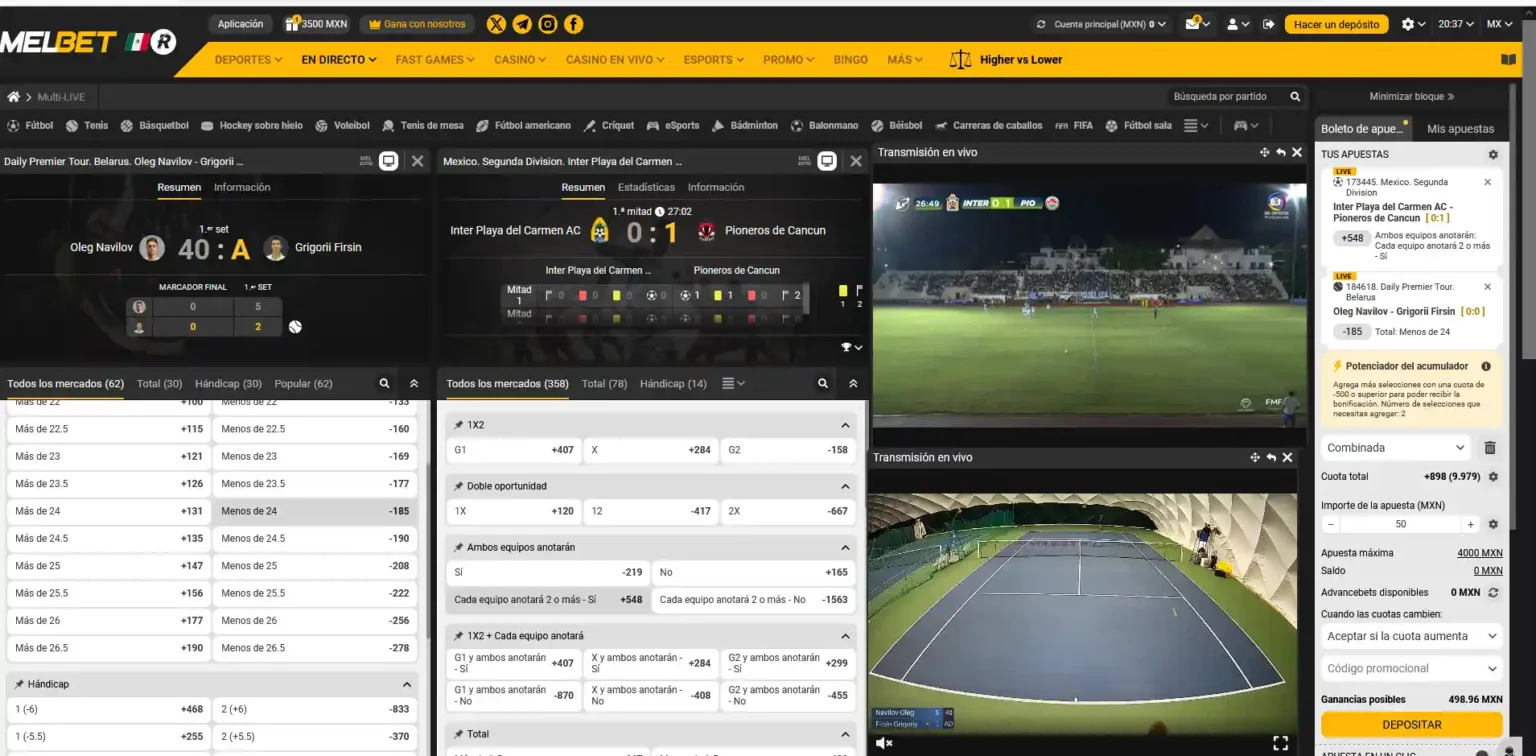
Task: Open the Higher vs Lower scales game
Action: coord(1006,59)
